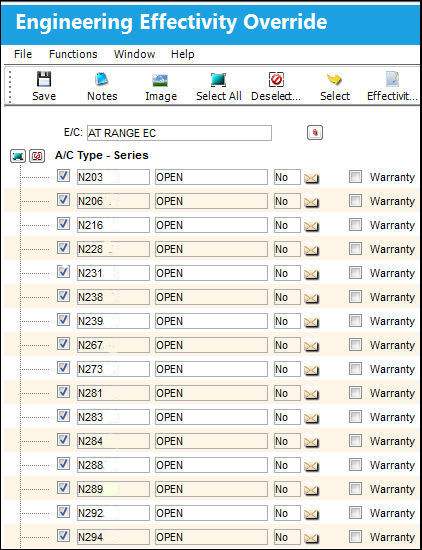The height and width of the screenshot is (550, 422).
Task: Click the N228 aircraft field
Action: pyautogui.click(x=113, y=249)
